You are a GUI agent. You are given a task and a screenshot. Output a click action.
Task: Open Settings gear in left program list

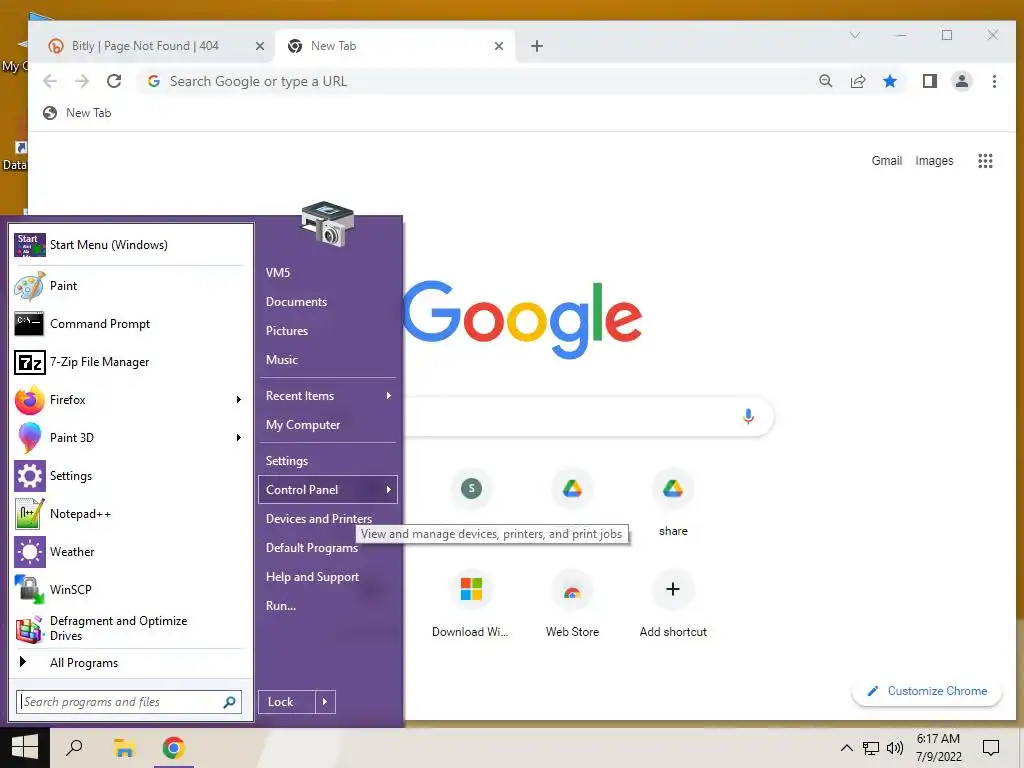(x=129, y=475)
